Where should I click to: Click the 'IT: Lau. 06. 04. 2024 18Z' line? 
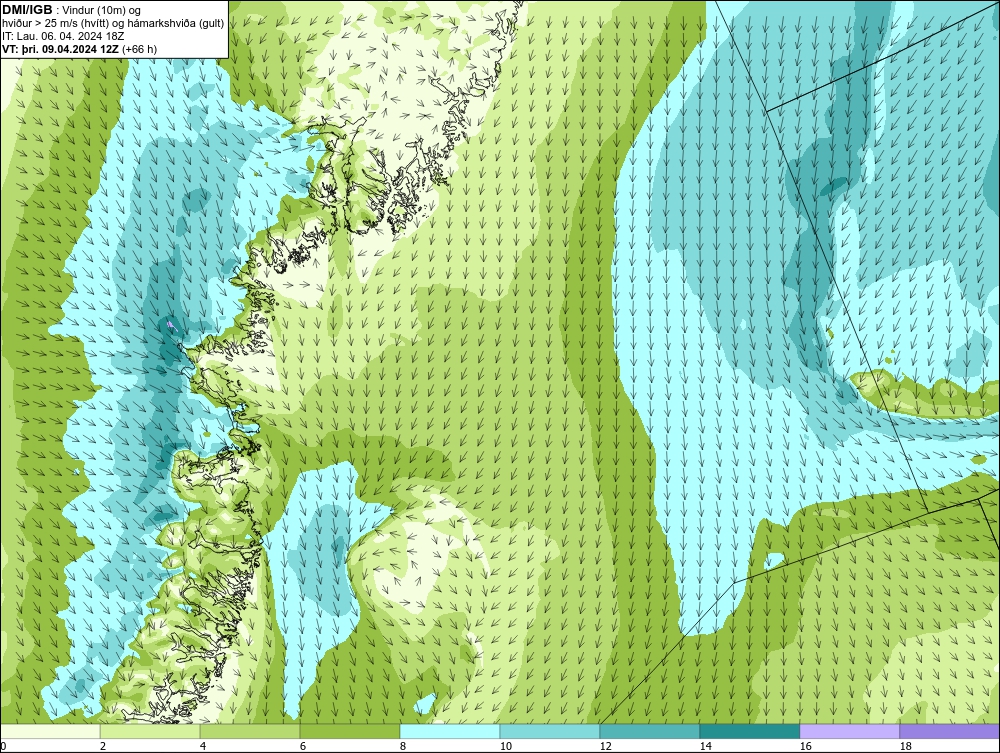[x=63, y=36]
